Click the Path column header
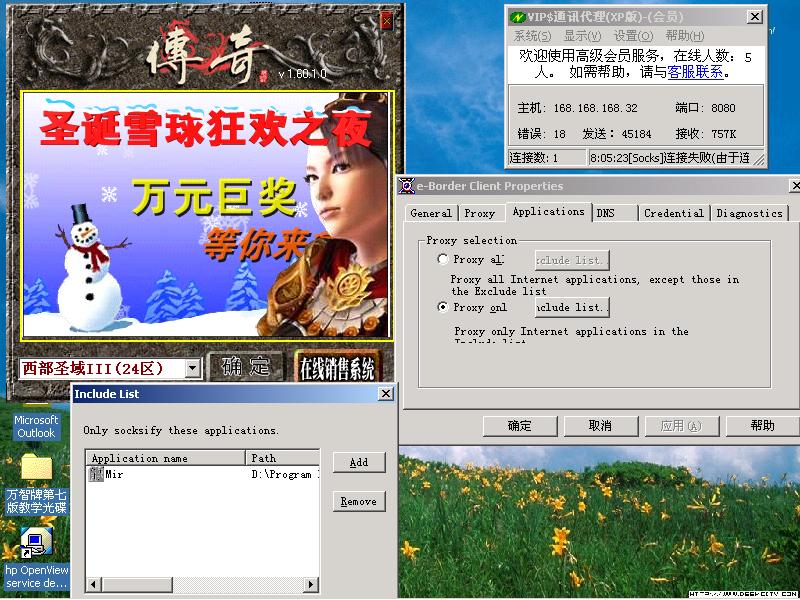This screenshot has height=600, width=800. [x=283, y=458]
